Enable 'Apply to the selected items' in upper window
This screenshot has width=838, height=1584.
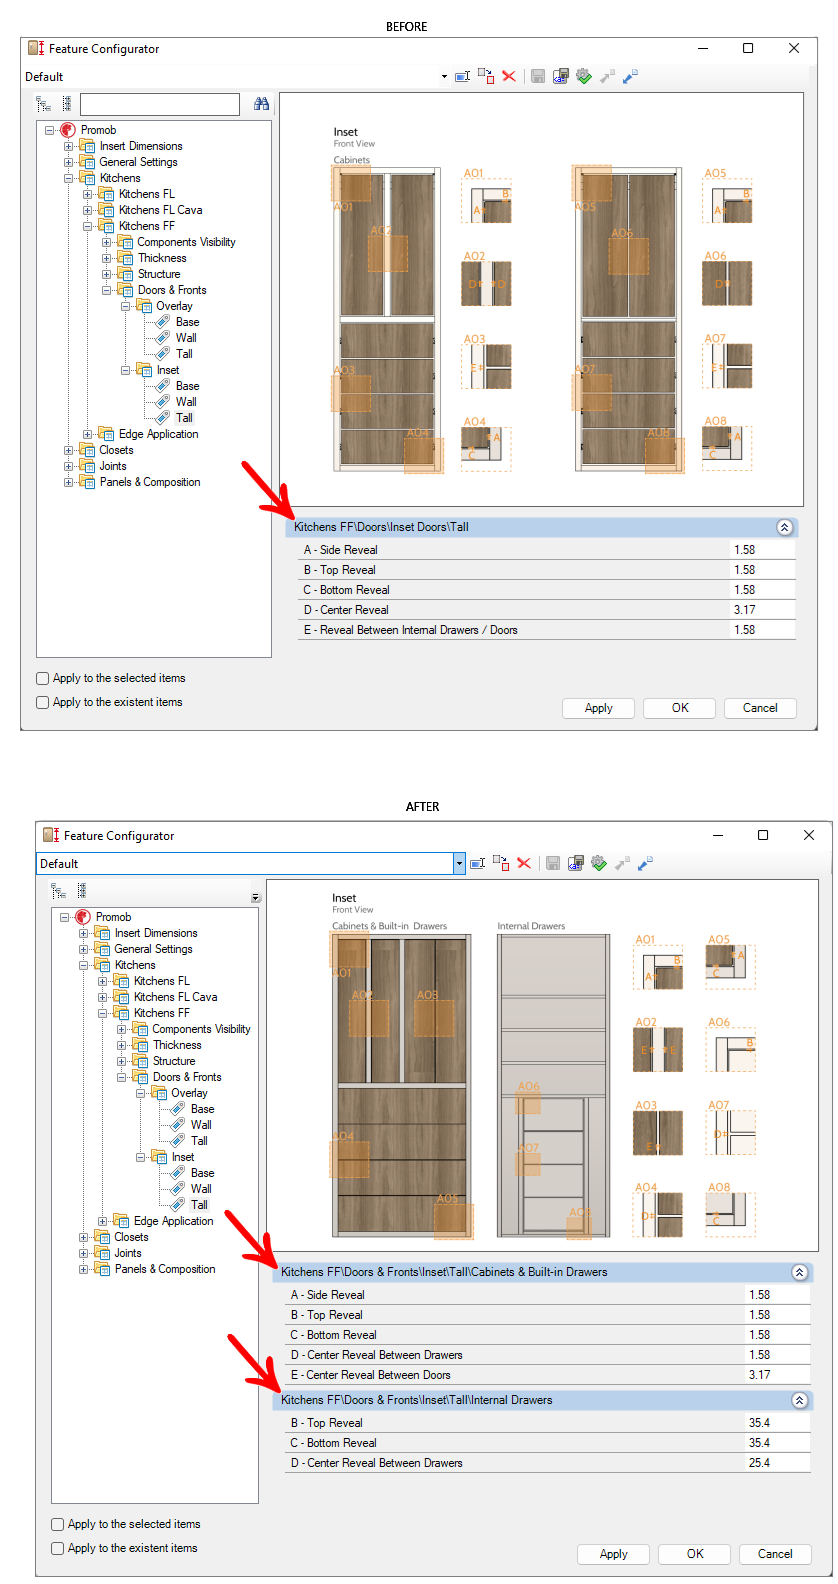click(43, 678)
